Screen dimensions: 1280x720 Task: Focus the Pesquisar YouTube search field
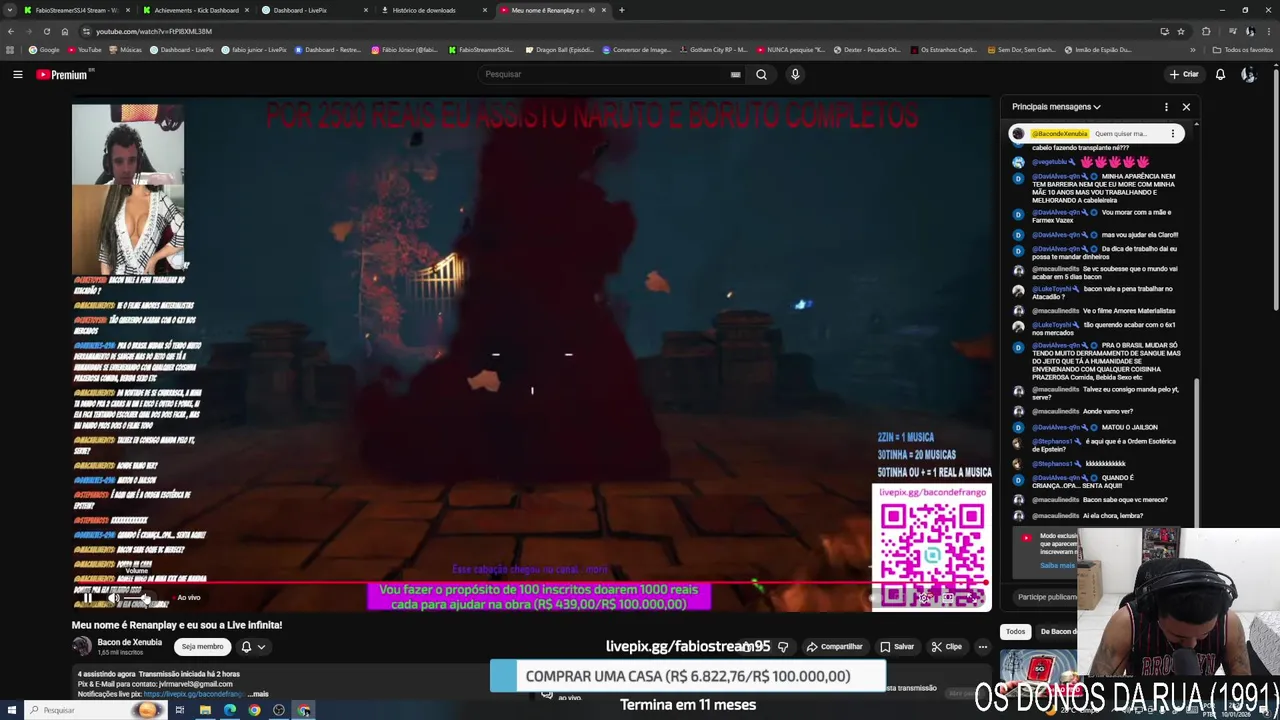[x=603, y=74]
